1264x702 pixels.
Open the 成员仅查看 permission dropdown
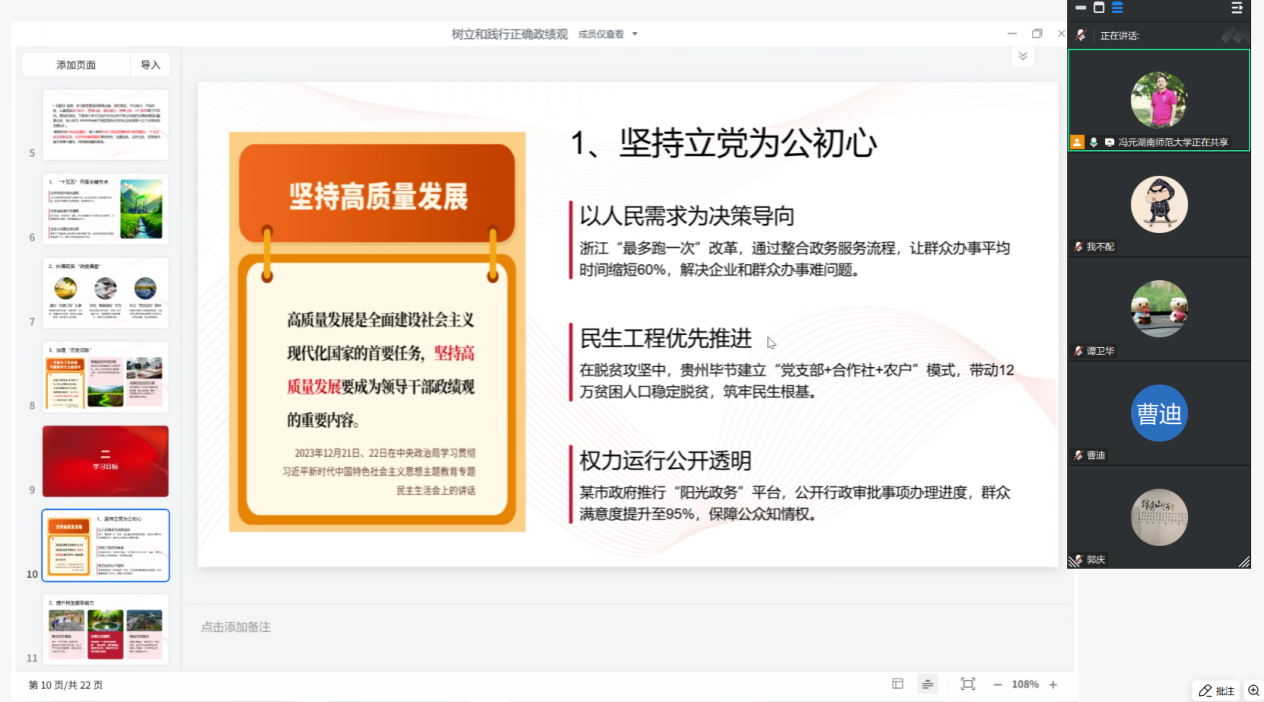608,34
